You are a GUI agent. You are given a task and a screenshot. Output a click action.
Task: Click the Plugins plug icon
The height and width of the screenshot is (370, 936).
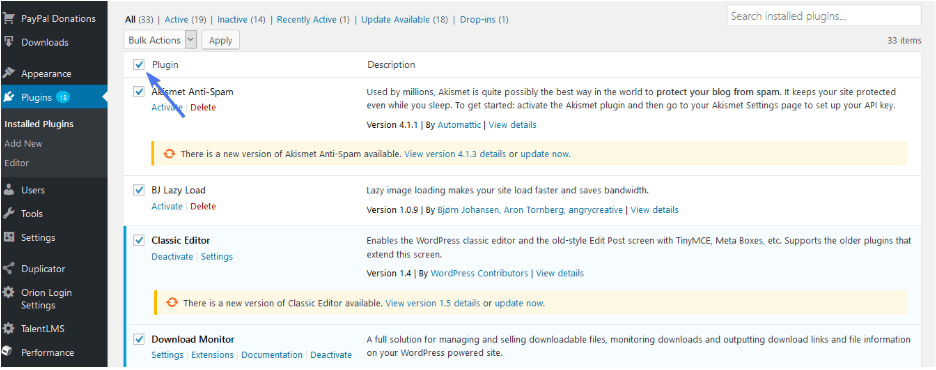[9, 97]
